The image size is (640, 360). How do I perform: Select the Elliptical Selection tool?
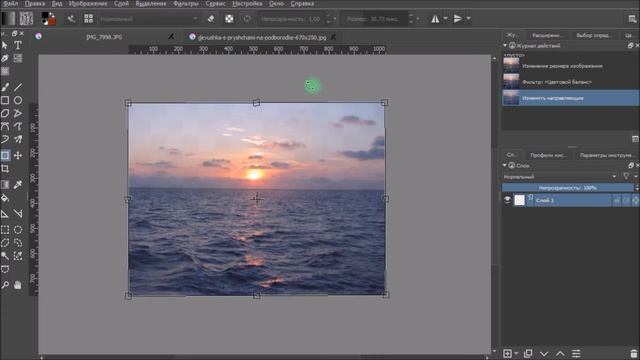click(18, 229)
